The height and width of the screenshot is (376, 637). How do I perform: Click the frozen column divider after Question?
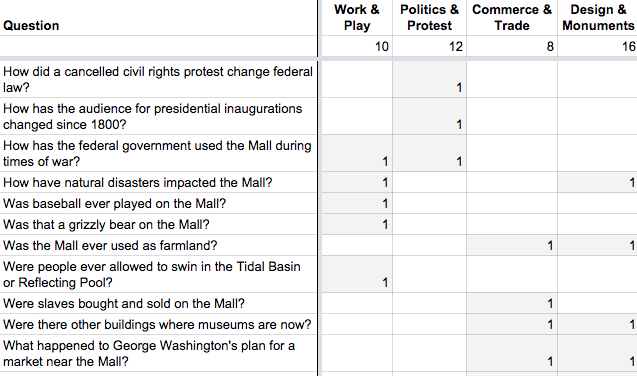pyautogui.click(x=319, y=188)
